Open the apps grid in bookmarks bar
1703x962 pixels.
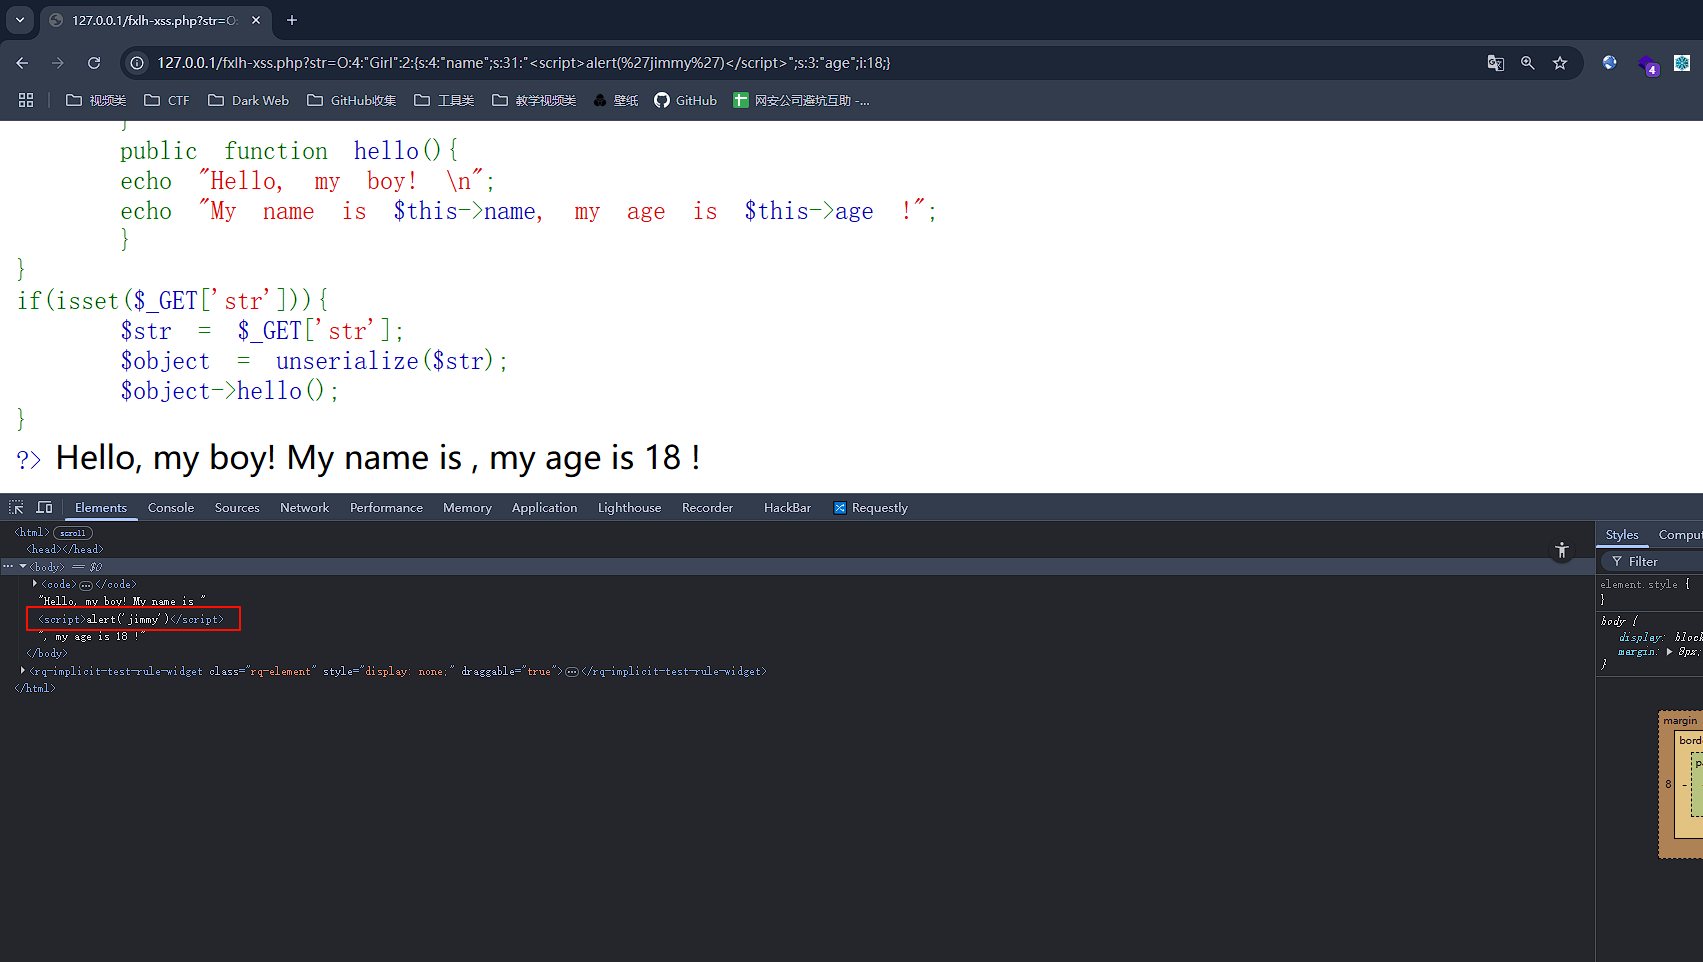pyautogui.click(x=26, y=100)
